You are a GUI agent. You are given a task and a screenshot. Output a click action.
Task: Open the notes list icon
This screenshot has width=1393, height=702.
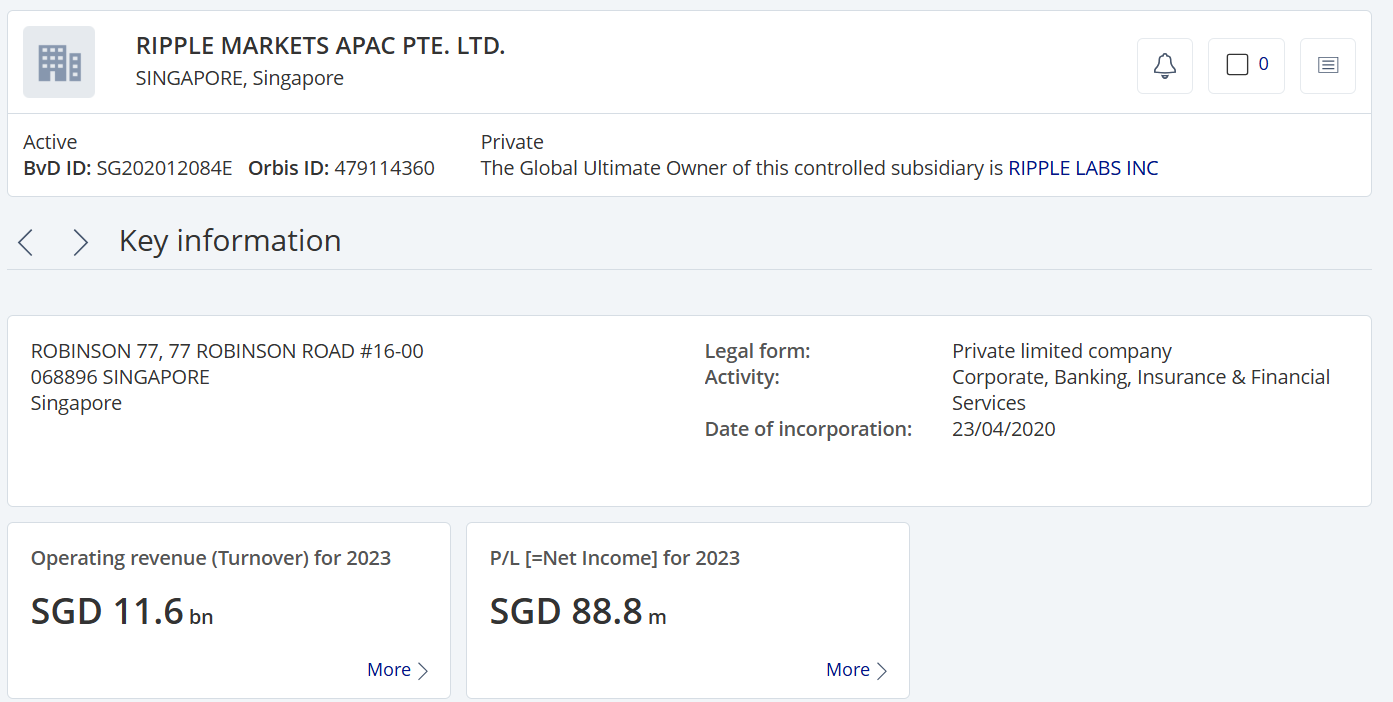[1328, 66]
